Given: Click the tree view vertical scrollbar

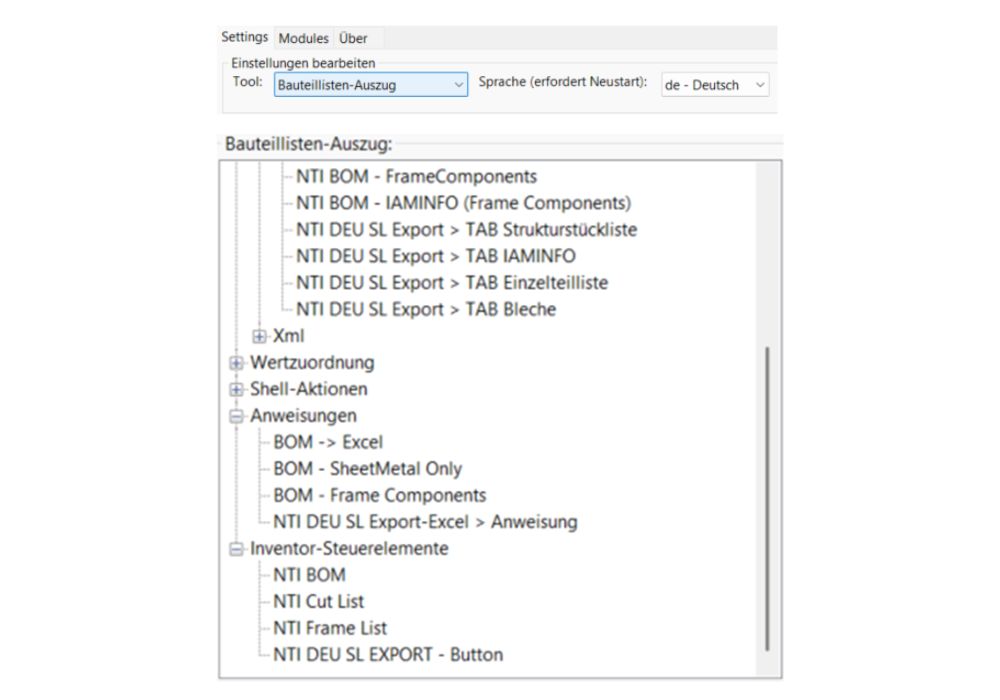Looking at the screenshot, I should tap(767, 500).
